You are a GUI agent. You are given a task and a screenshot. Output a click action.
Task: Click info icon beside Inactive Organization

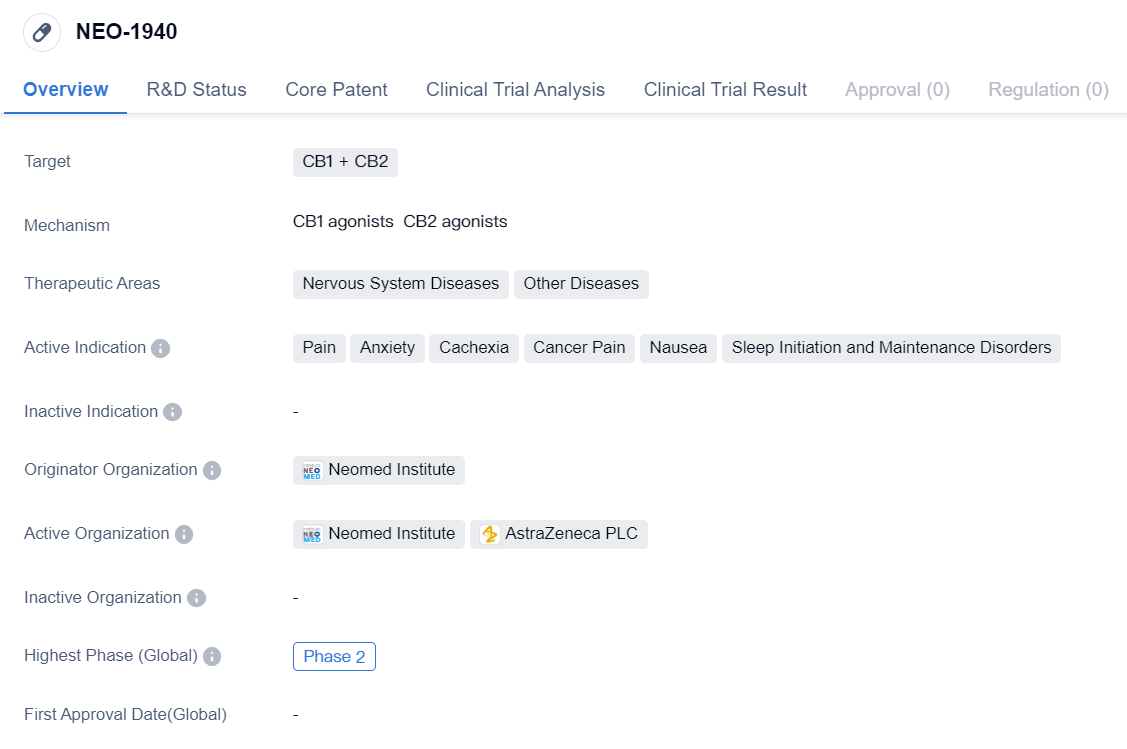tap(196, 598)
